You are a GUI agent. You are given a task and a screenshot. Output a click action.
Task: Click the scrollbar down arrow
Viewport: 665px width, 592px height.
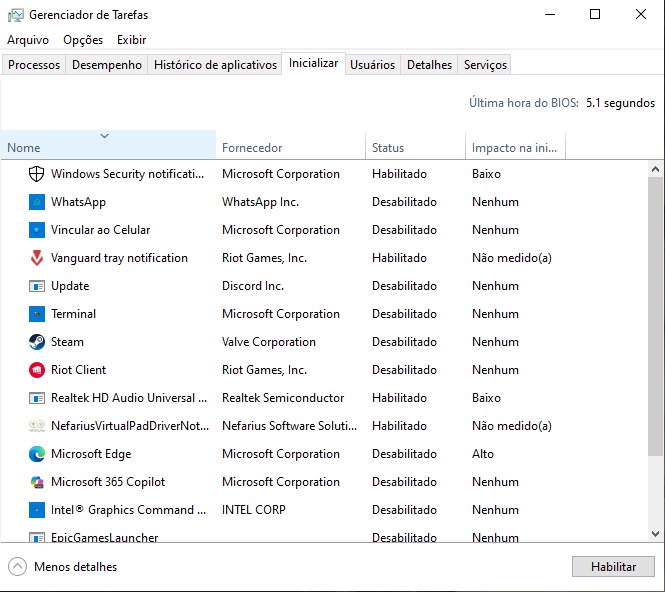(655, 533)
